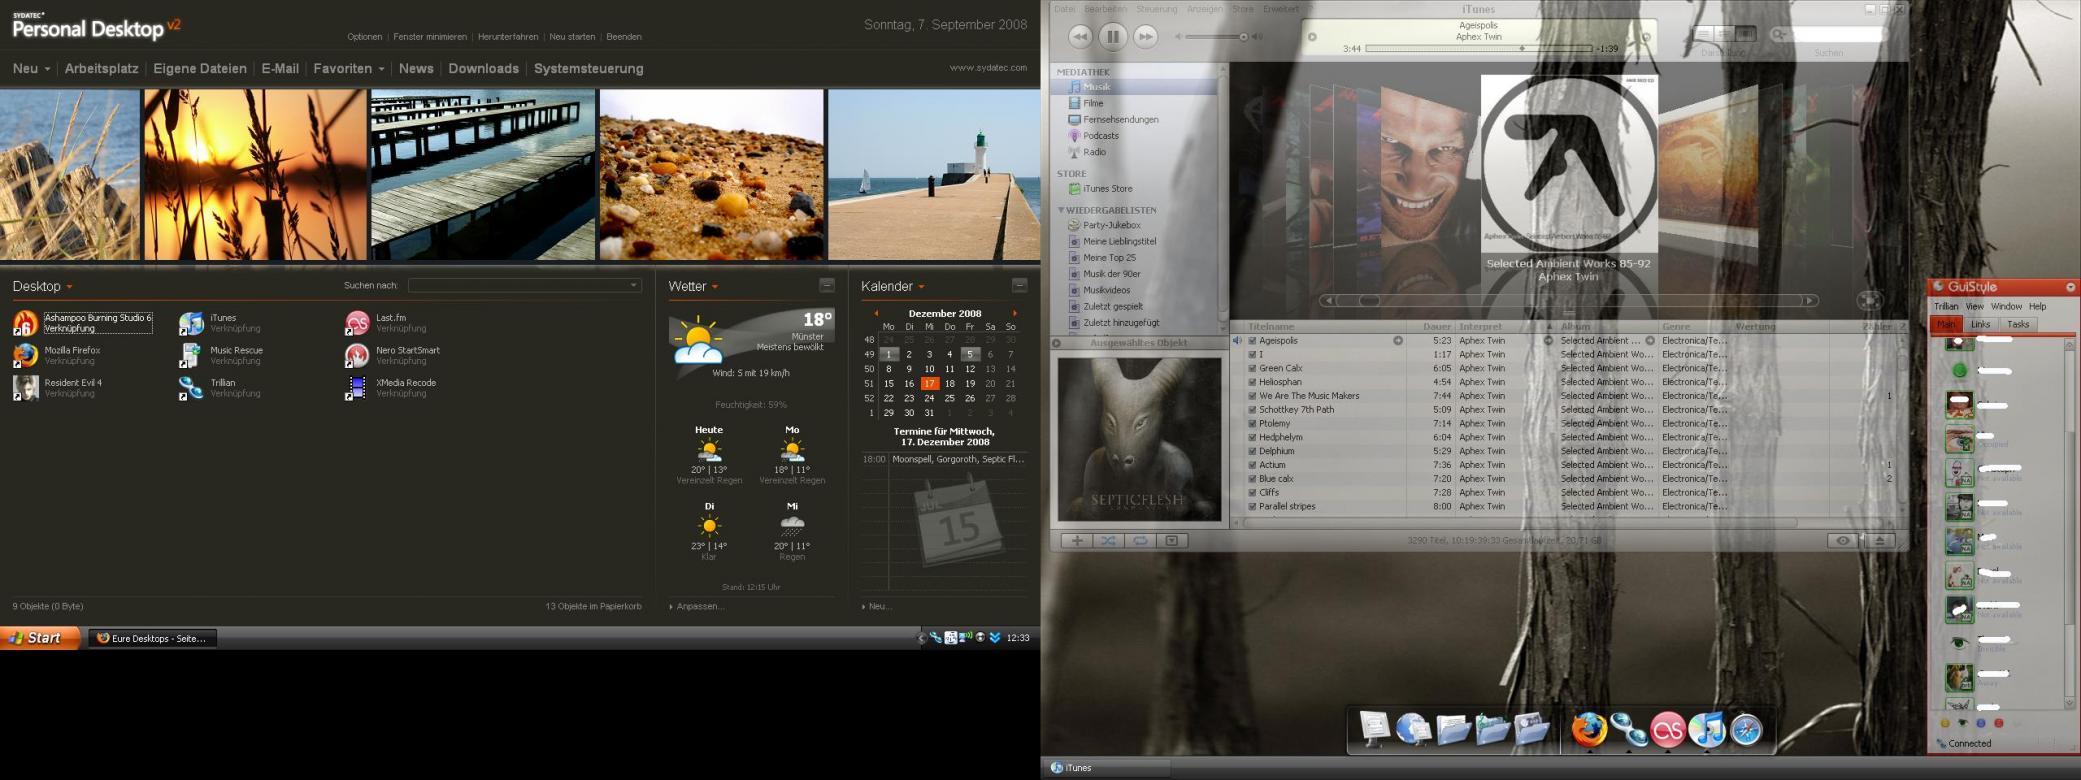Seek in the iTunes track progress bar
This screenshot has width=2081, height=780.
[1478, 48]
